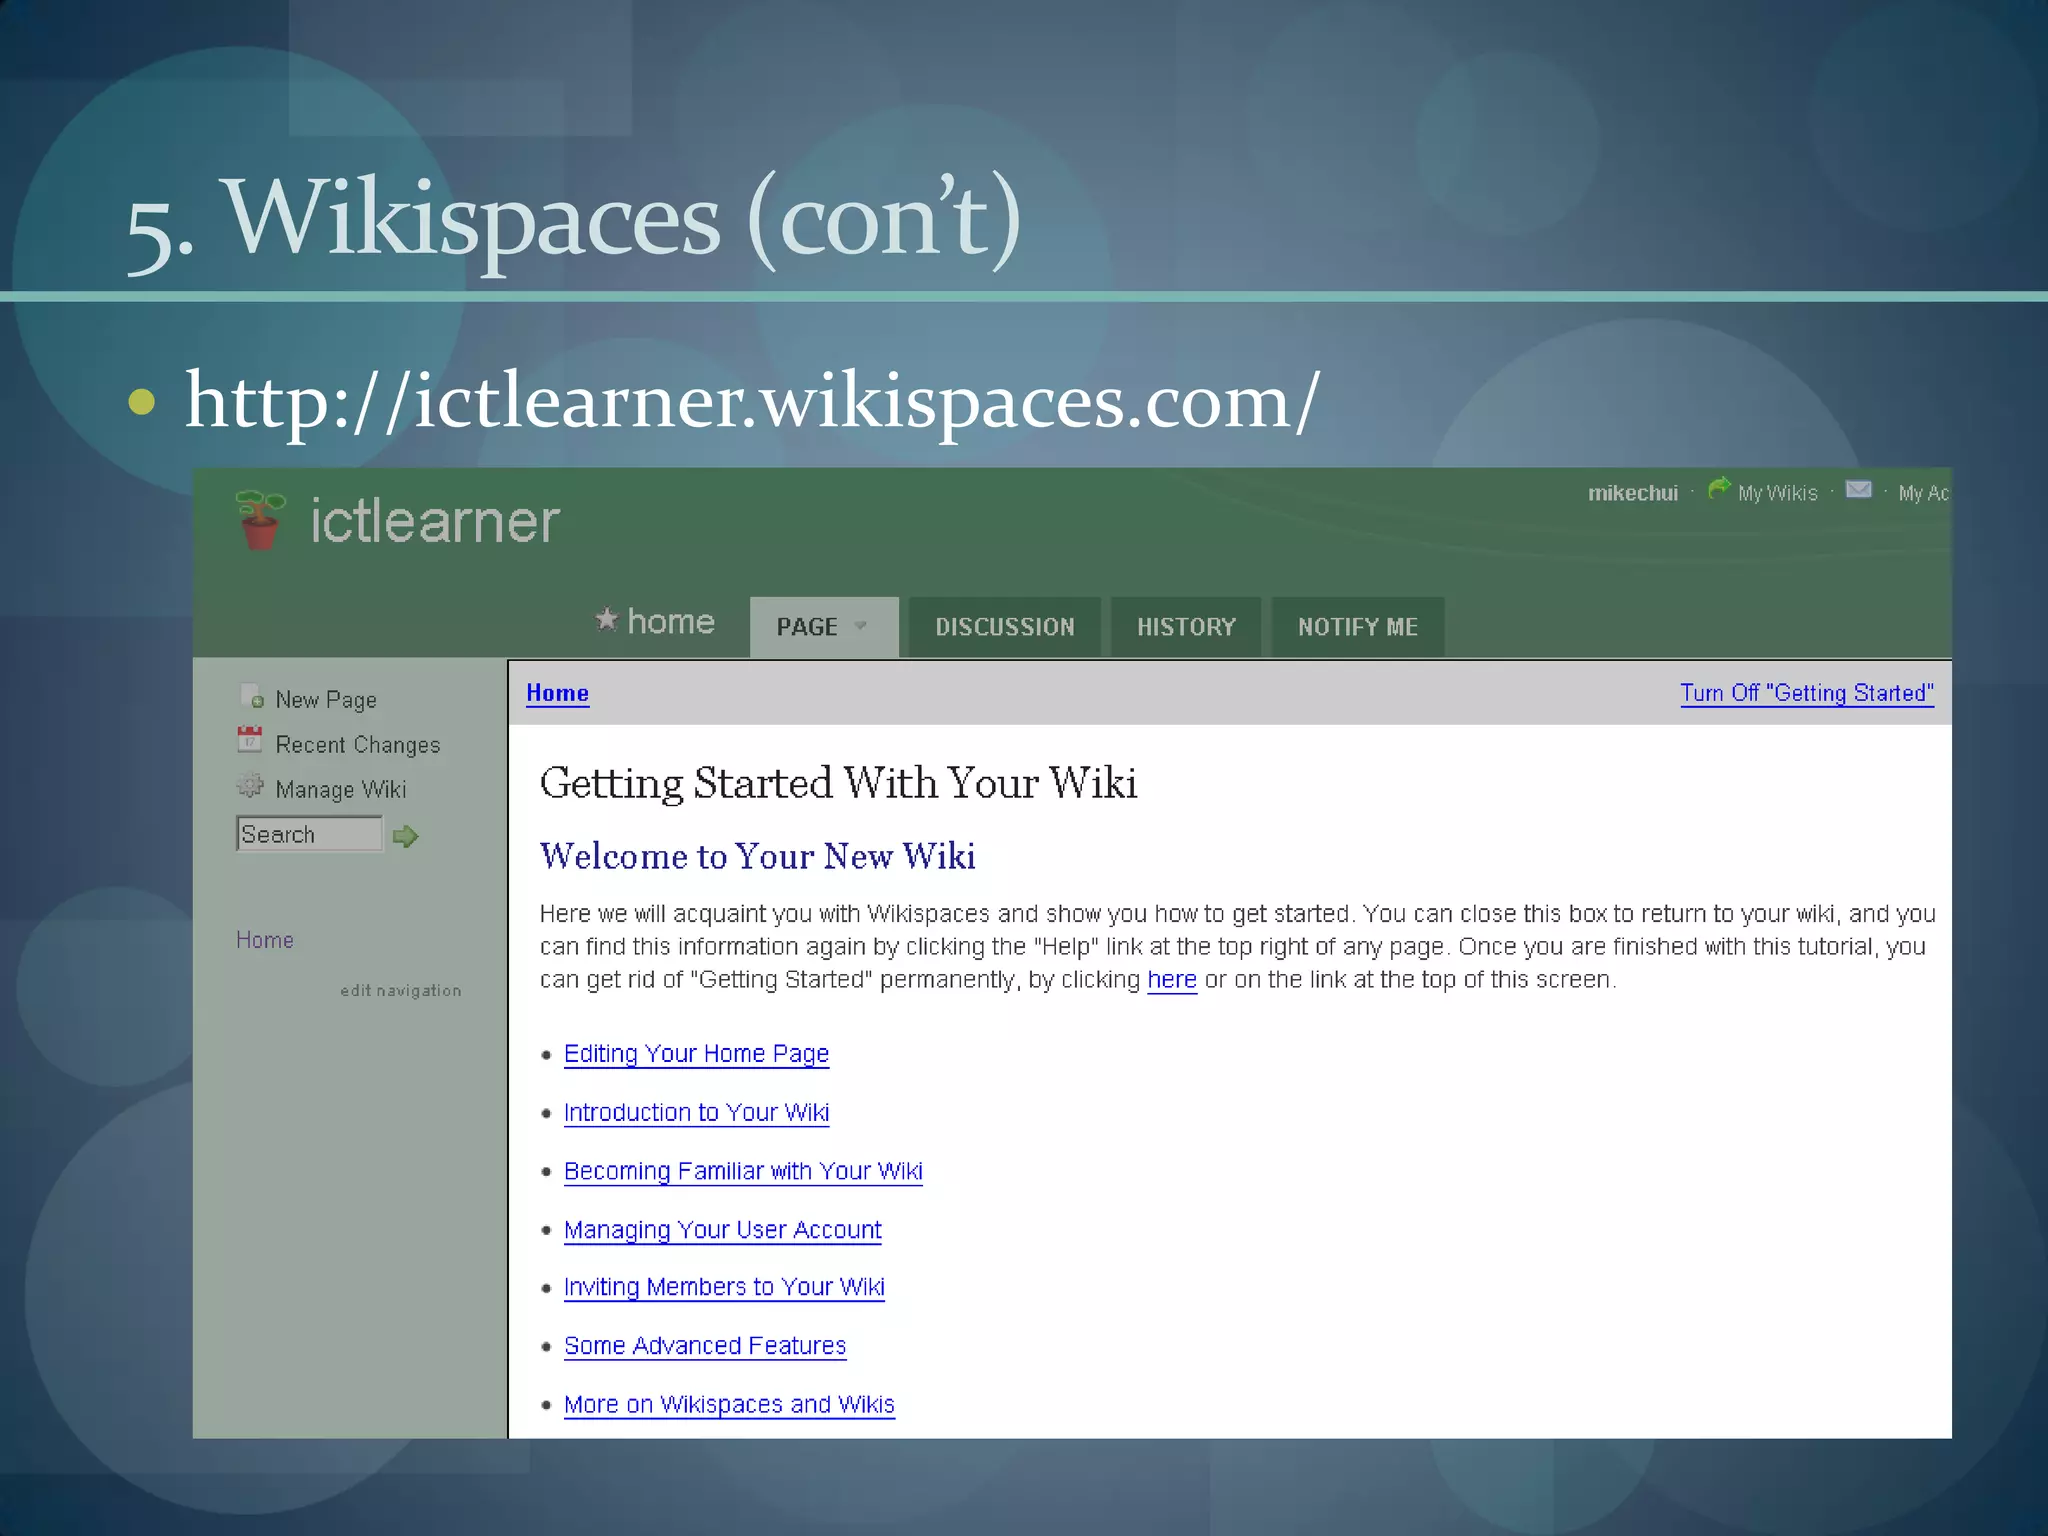
Task: Click the star icon beside home
Action: click(x=606, y=619)
